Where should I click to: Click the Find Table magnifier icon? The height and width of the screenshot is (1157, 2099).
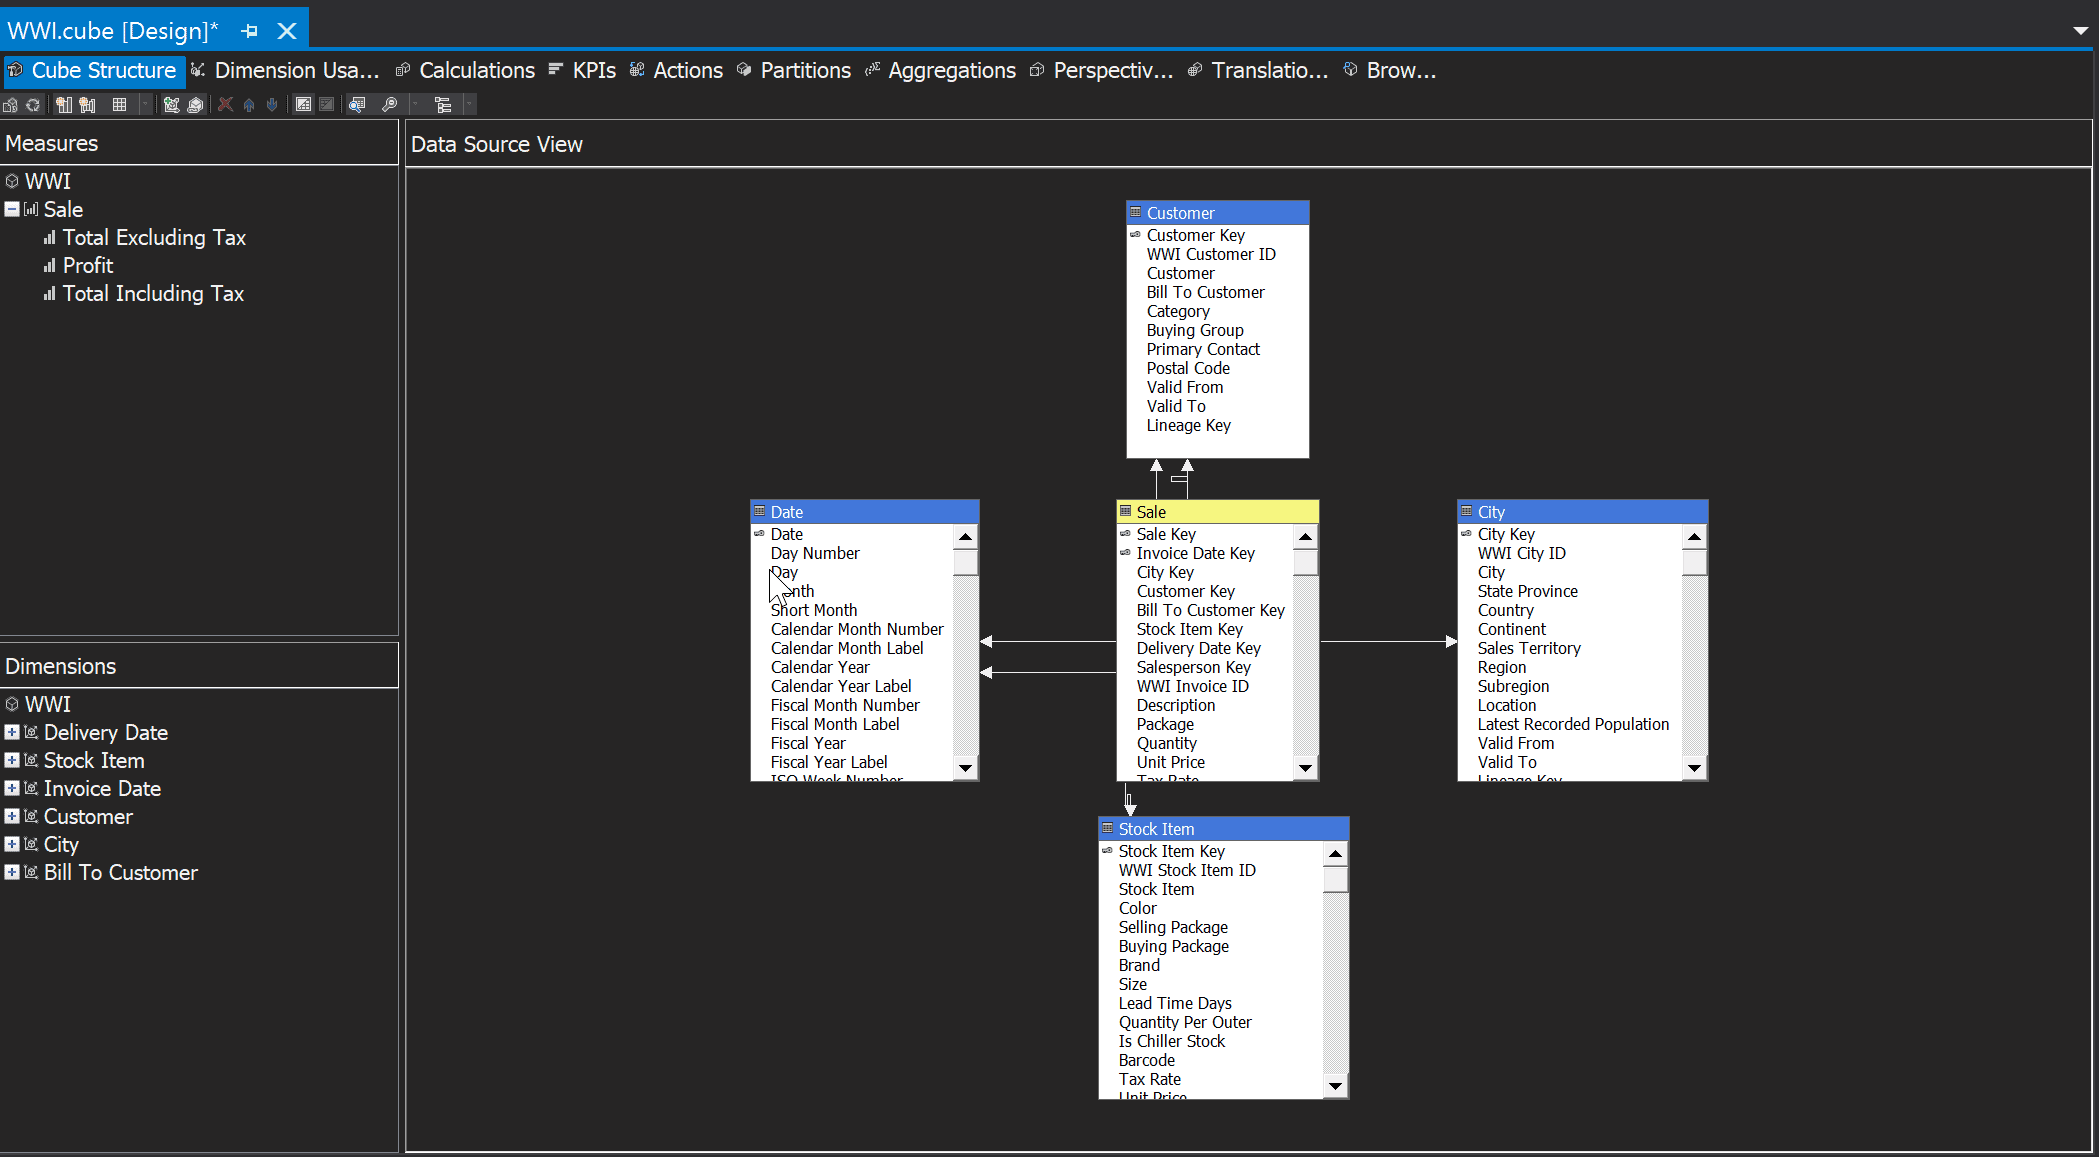[x=356, y=105]
